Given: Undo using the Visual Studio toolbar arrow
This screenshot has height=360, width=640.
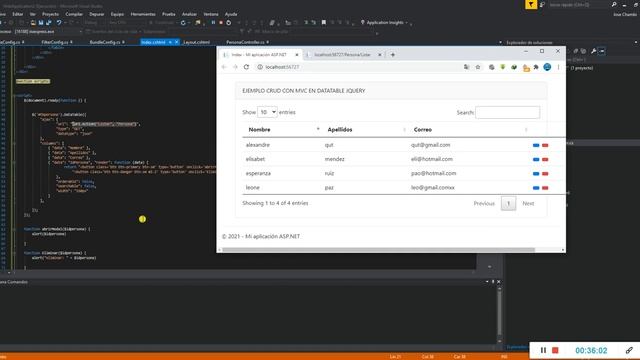Looking at the screenshot, I should tap(59, 22).
